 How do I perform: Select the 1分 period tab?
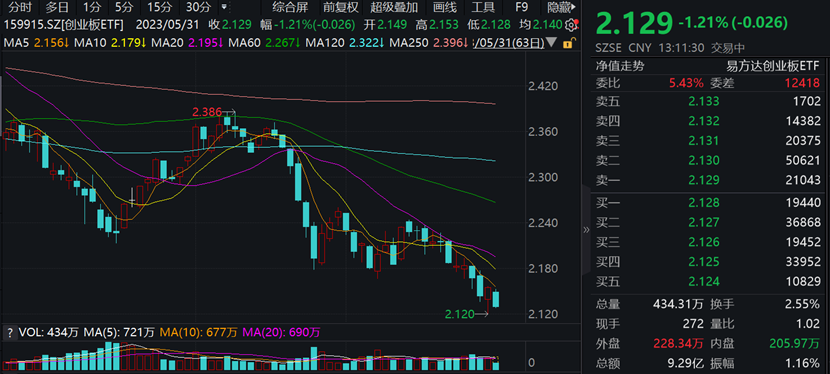[x=92, y=7]
